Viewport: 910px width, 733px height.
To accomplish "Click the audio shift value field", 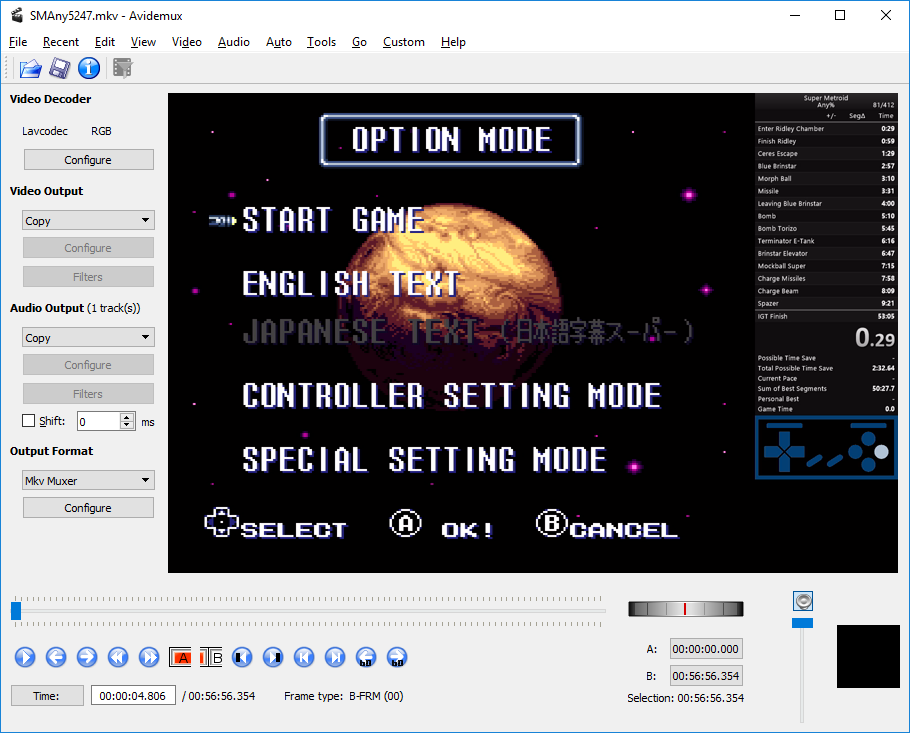I will [x=99, y=421].
